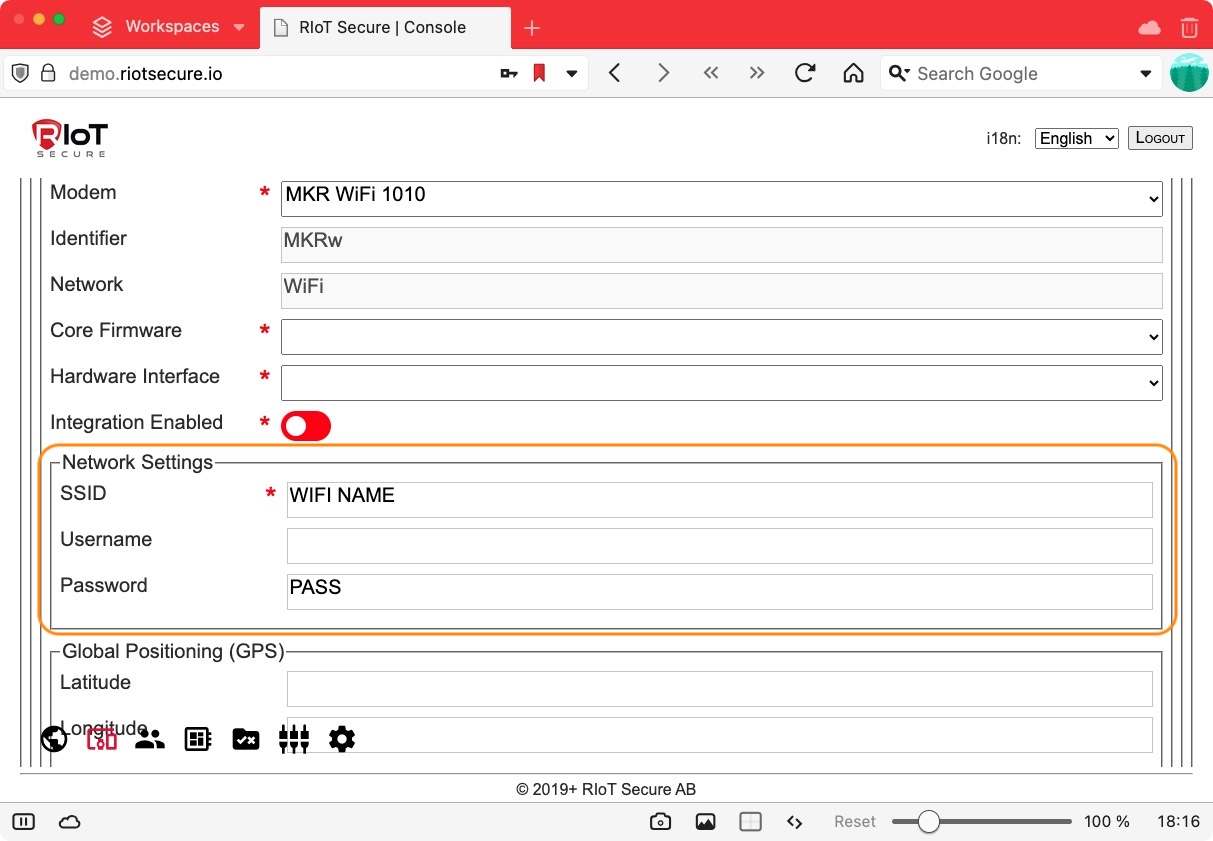
Task: Open the Hardware Interface dropdown
Action: [721, 383]
